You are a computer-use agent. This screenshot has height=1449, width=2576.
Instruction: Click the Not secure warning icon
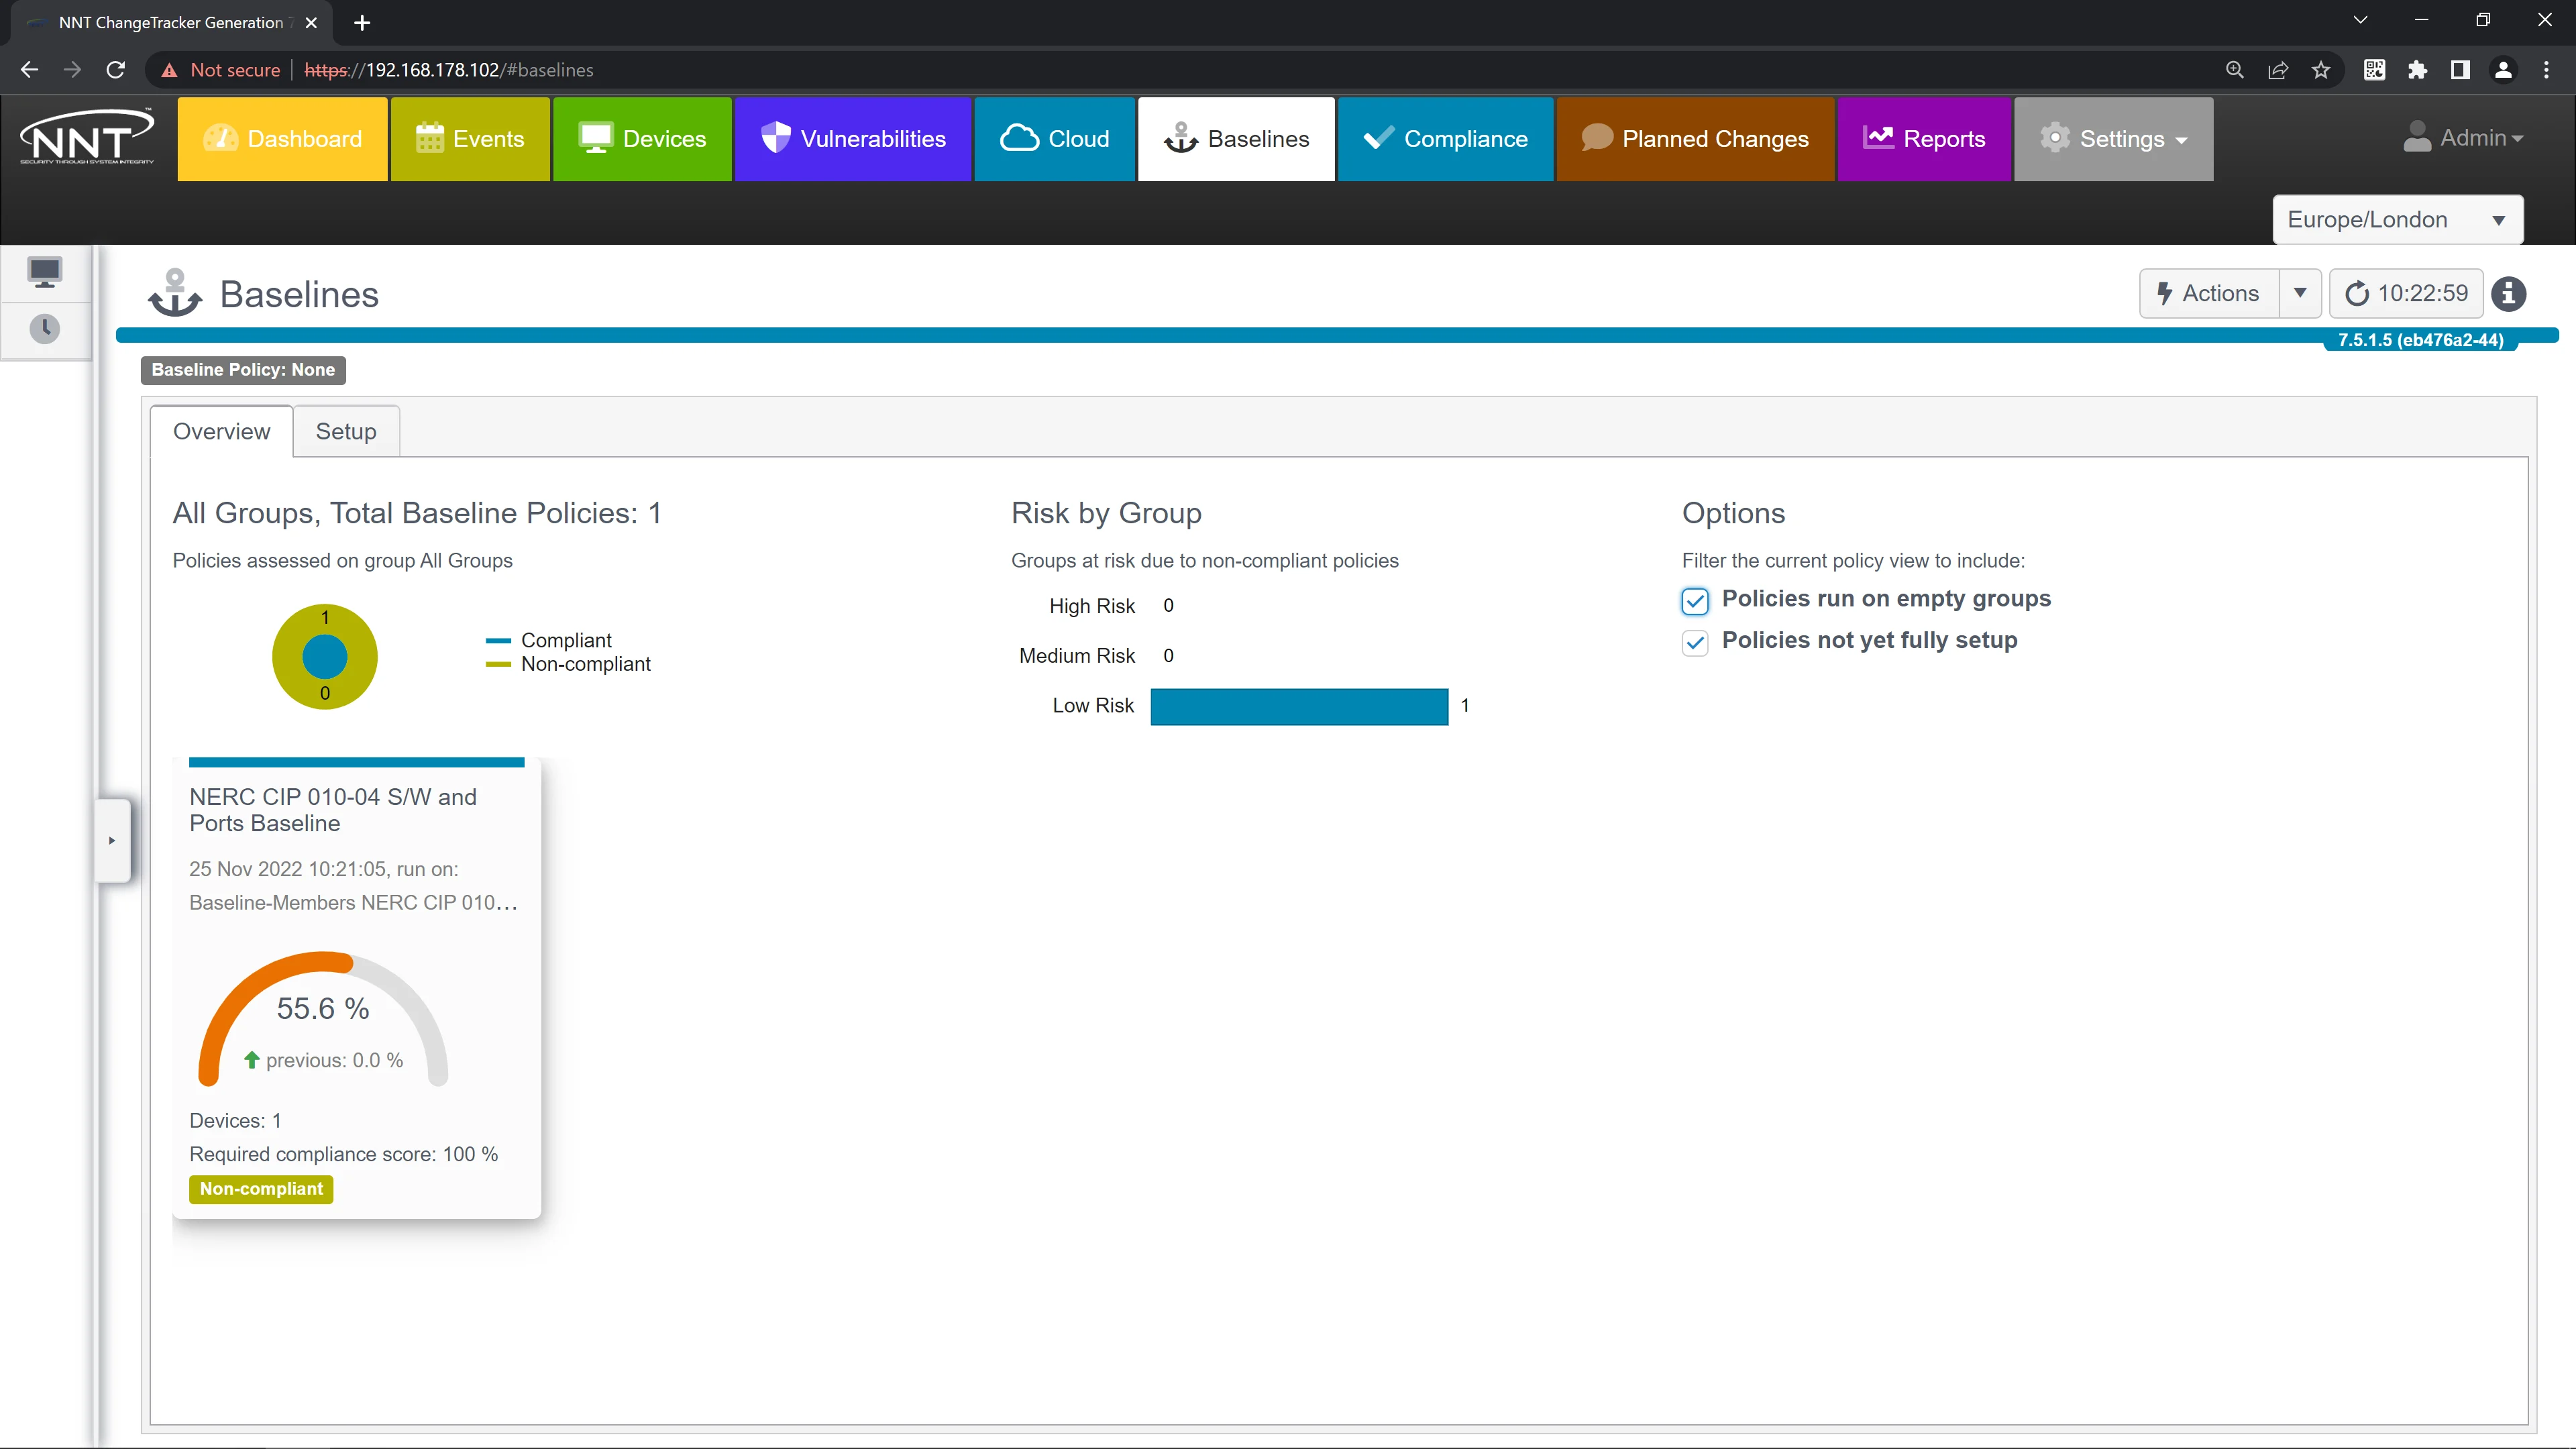tap(169, 70)
